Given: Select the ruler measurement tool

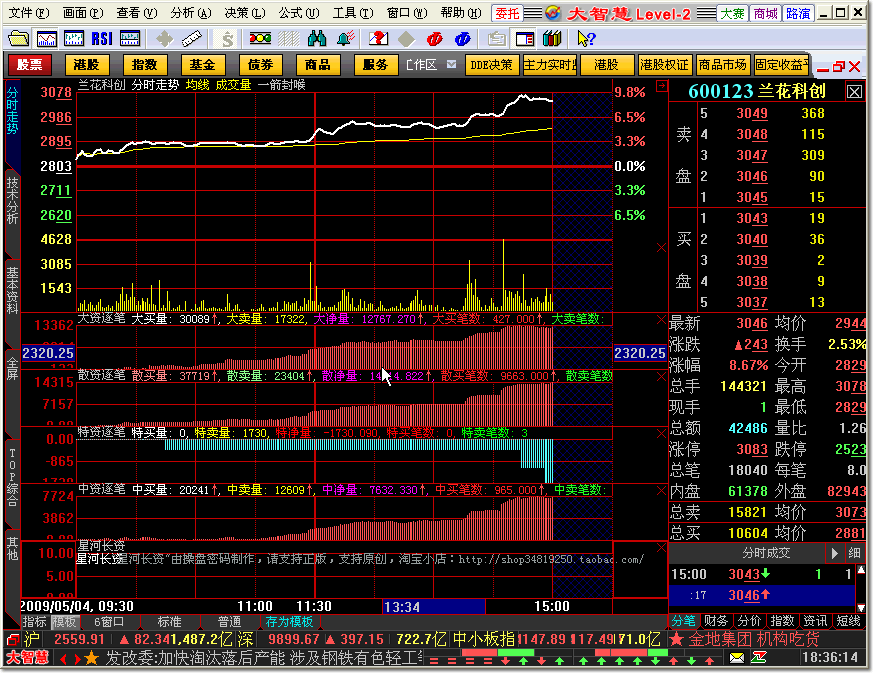Looking at the screenshot, I should coord(192,39).
